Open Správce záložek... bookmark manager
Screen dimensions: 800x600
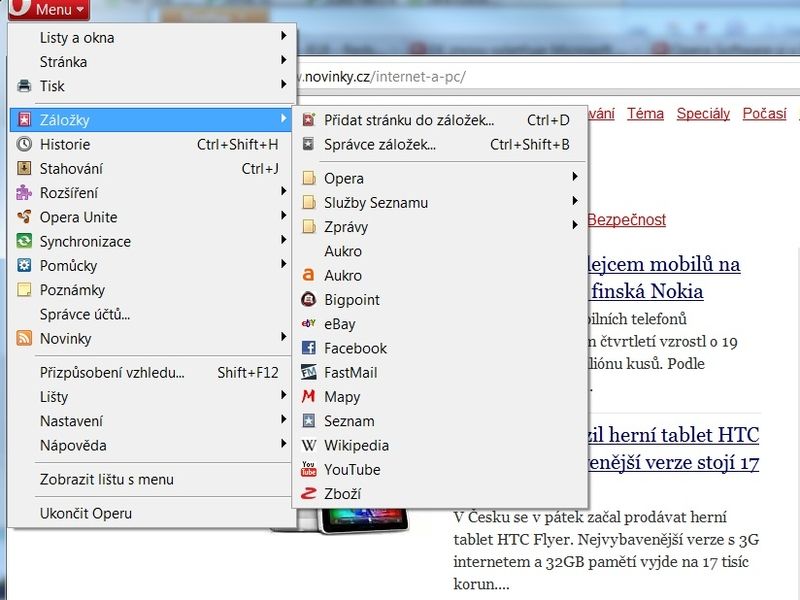tap(440, 144)
